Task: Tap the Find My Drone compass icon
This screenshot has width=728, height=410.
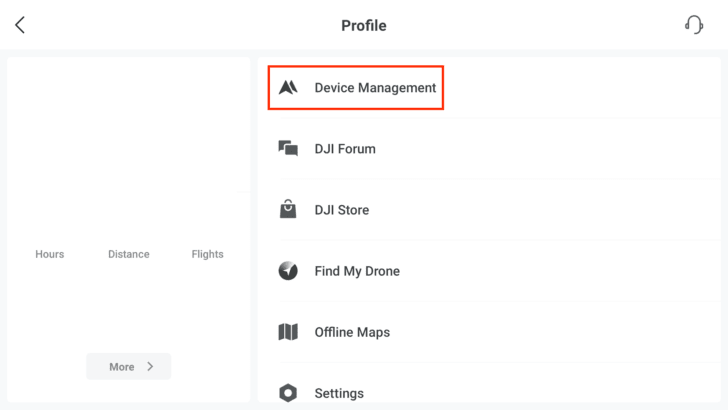Action: [288, 271]
